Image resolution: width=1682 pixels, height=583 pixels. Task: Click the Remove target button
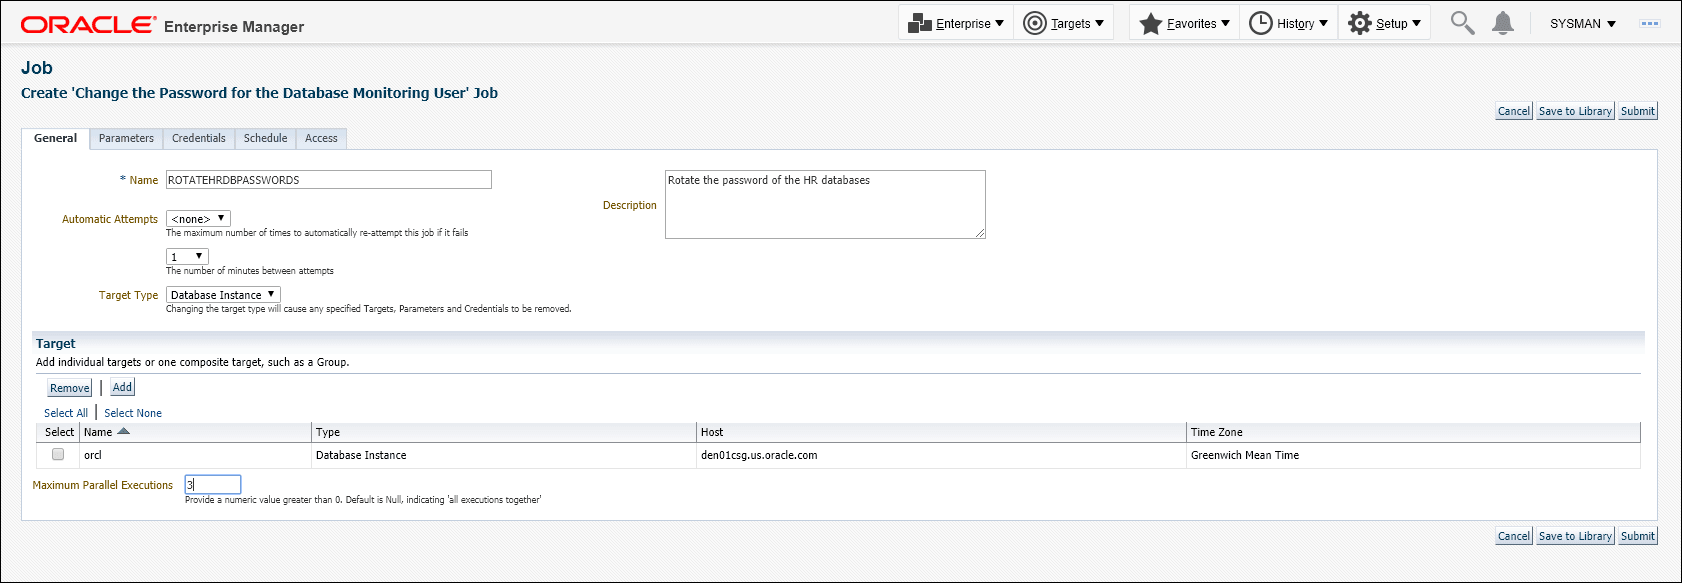click(70, 388)
